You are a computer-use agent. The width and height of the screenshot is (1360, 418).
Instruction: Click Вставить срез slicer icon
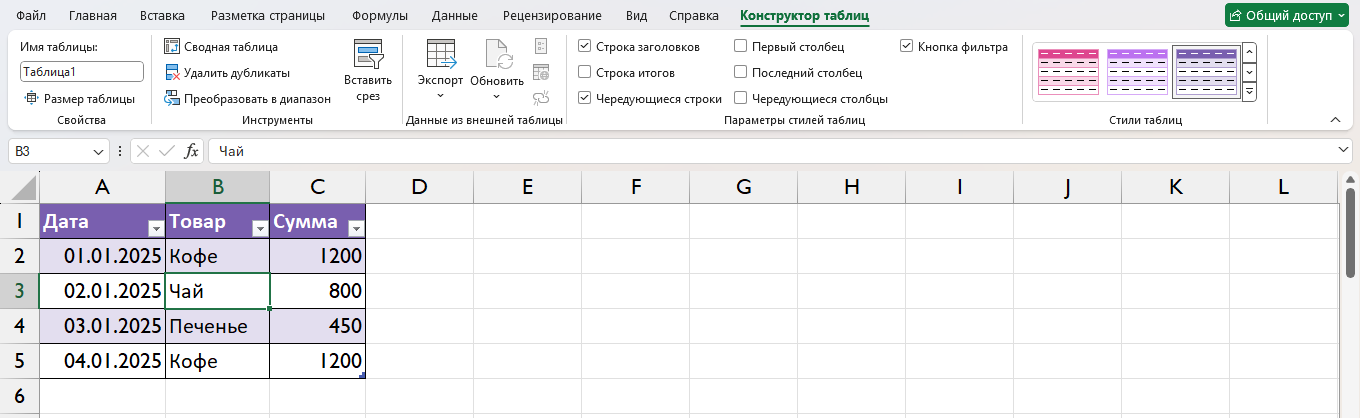368,54
